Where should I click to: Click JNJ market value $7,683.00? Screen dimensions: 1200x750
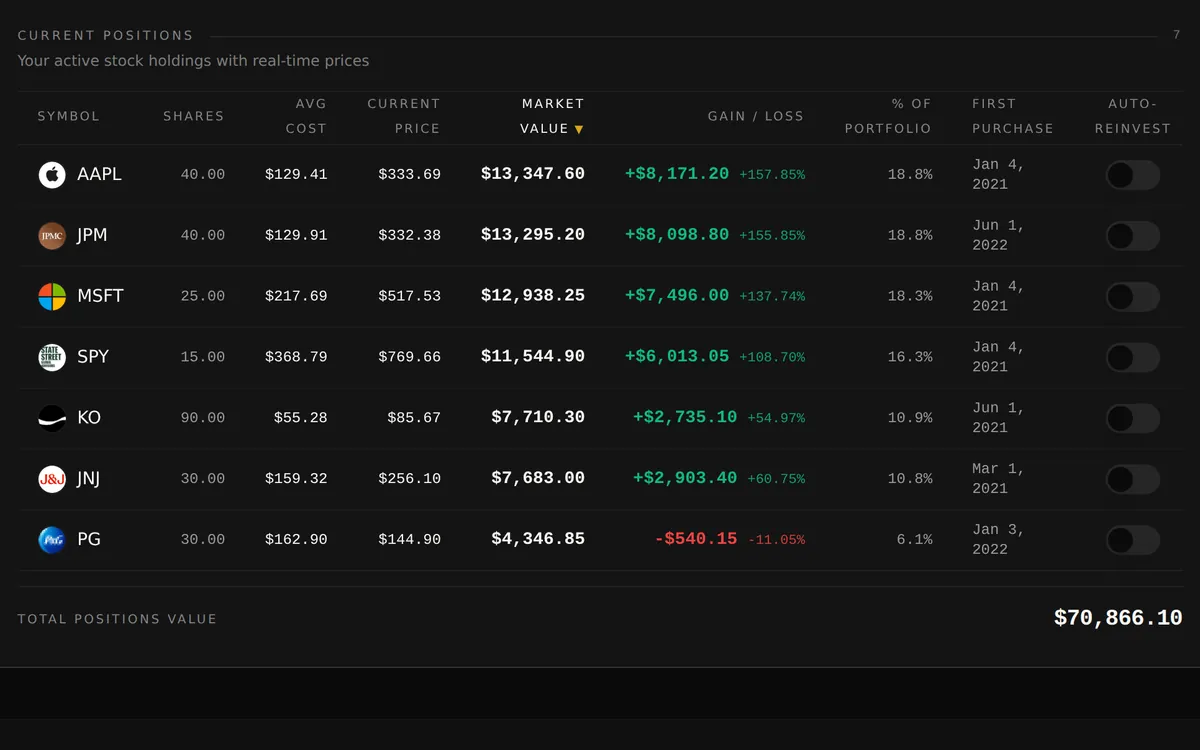pos(538,479)
